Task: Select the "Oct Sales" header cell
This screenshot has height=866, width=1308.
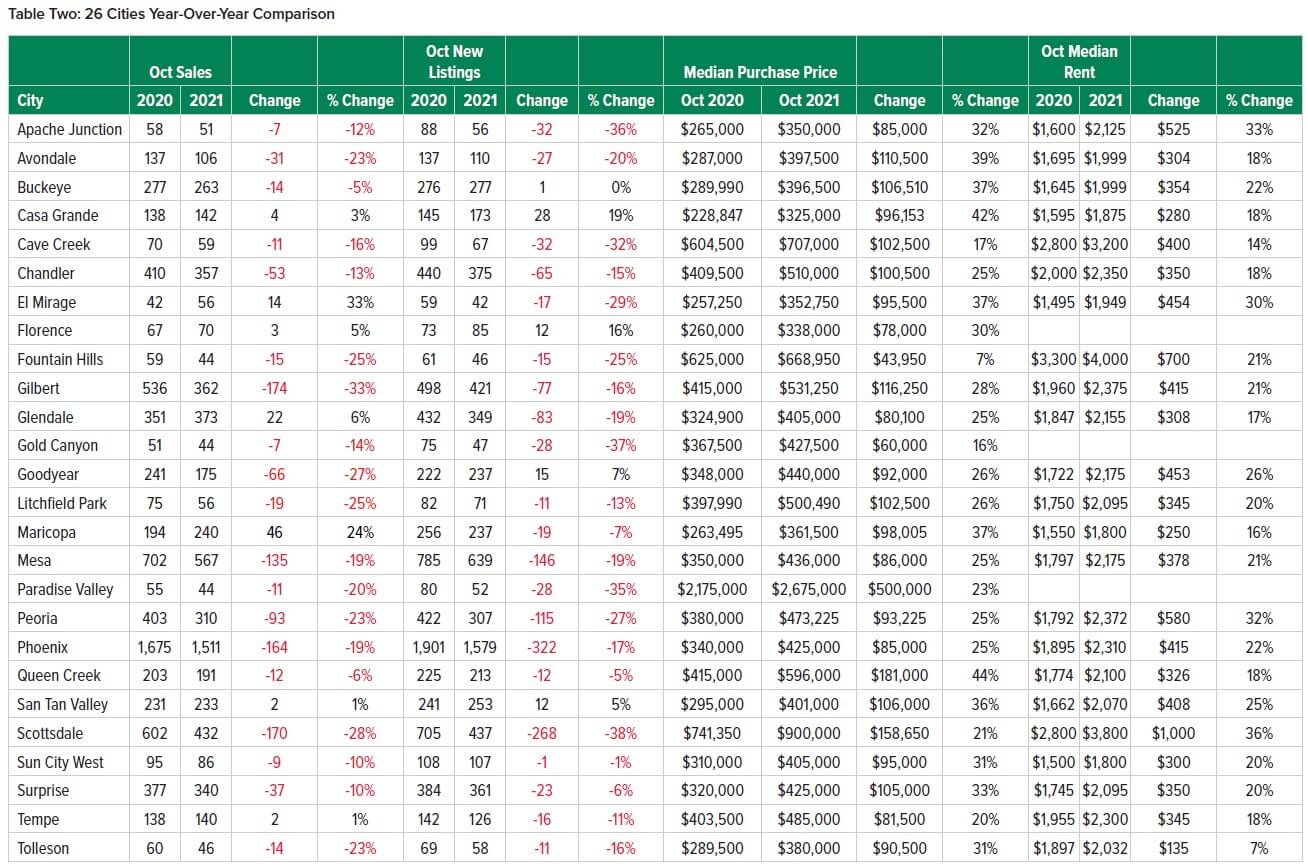Action: [180, 72]
